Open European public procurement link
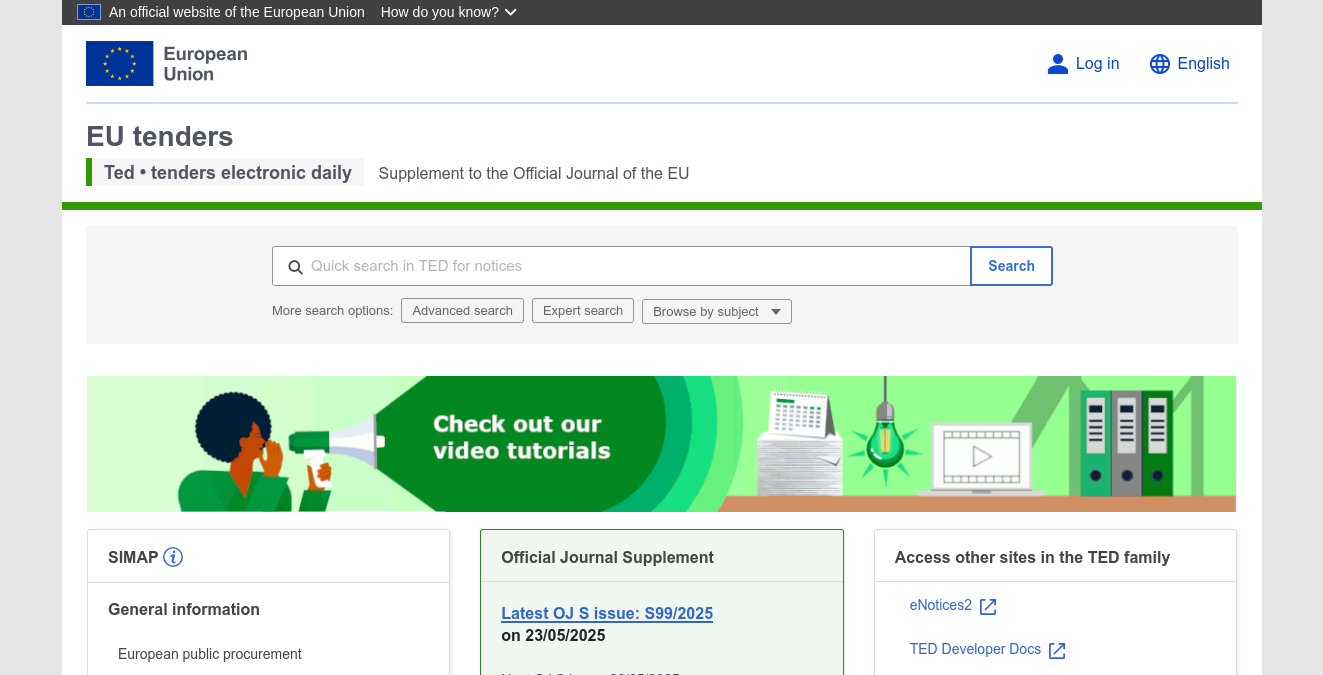1323x675 pixels. click(x=210, y=654)
